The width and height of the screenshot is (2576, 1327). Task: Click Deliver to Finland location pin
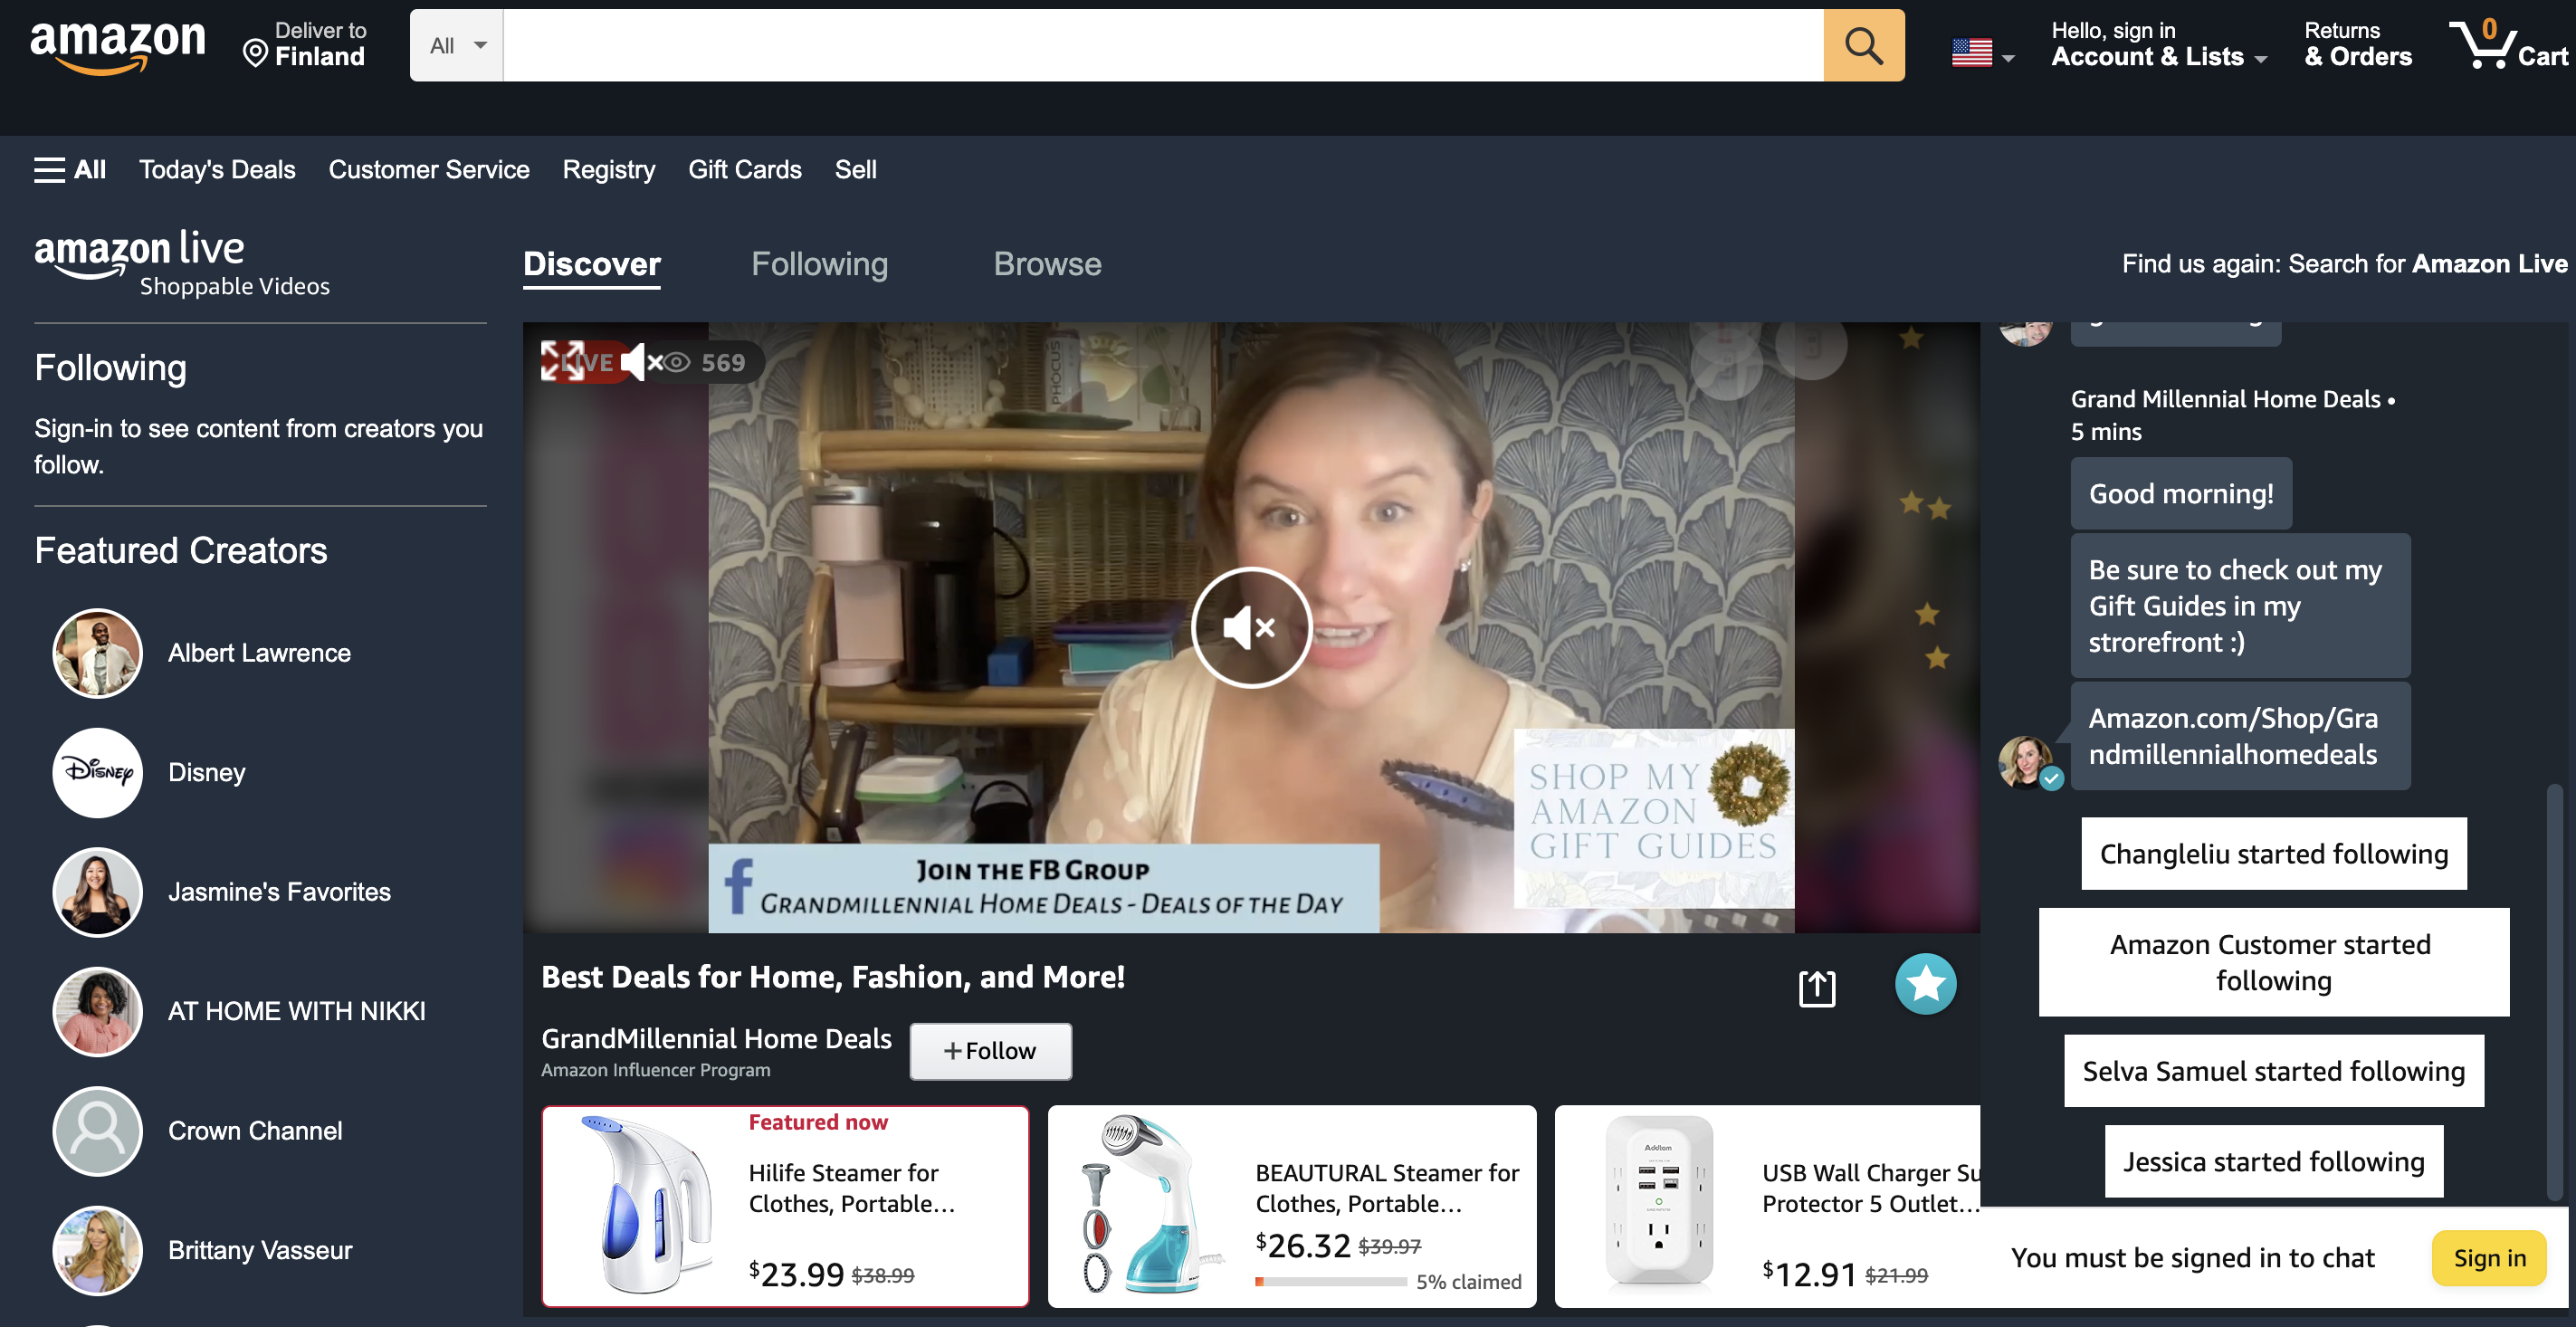coord(256,52)
